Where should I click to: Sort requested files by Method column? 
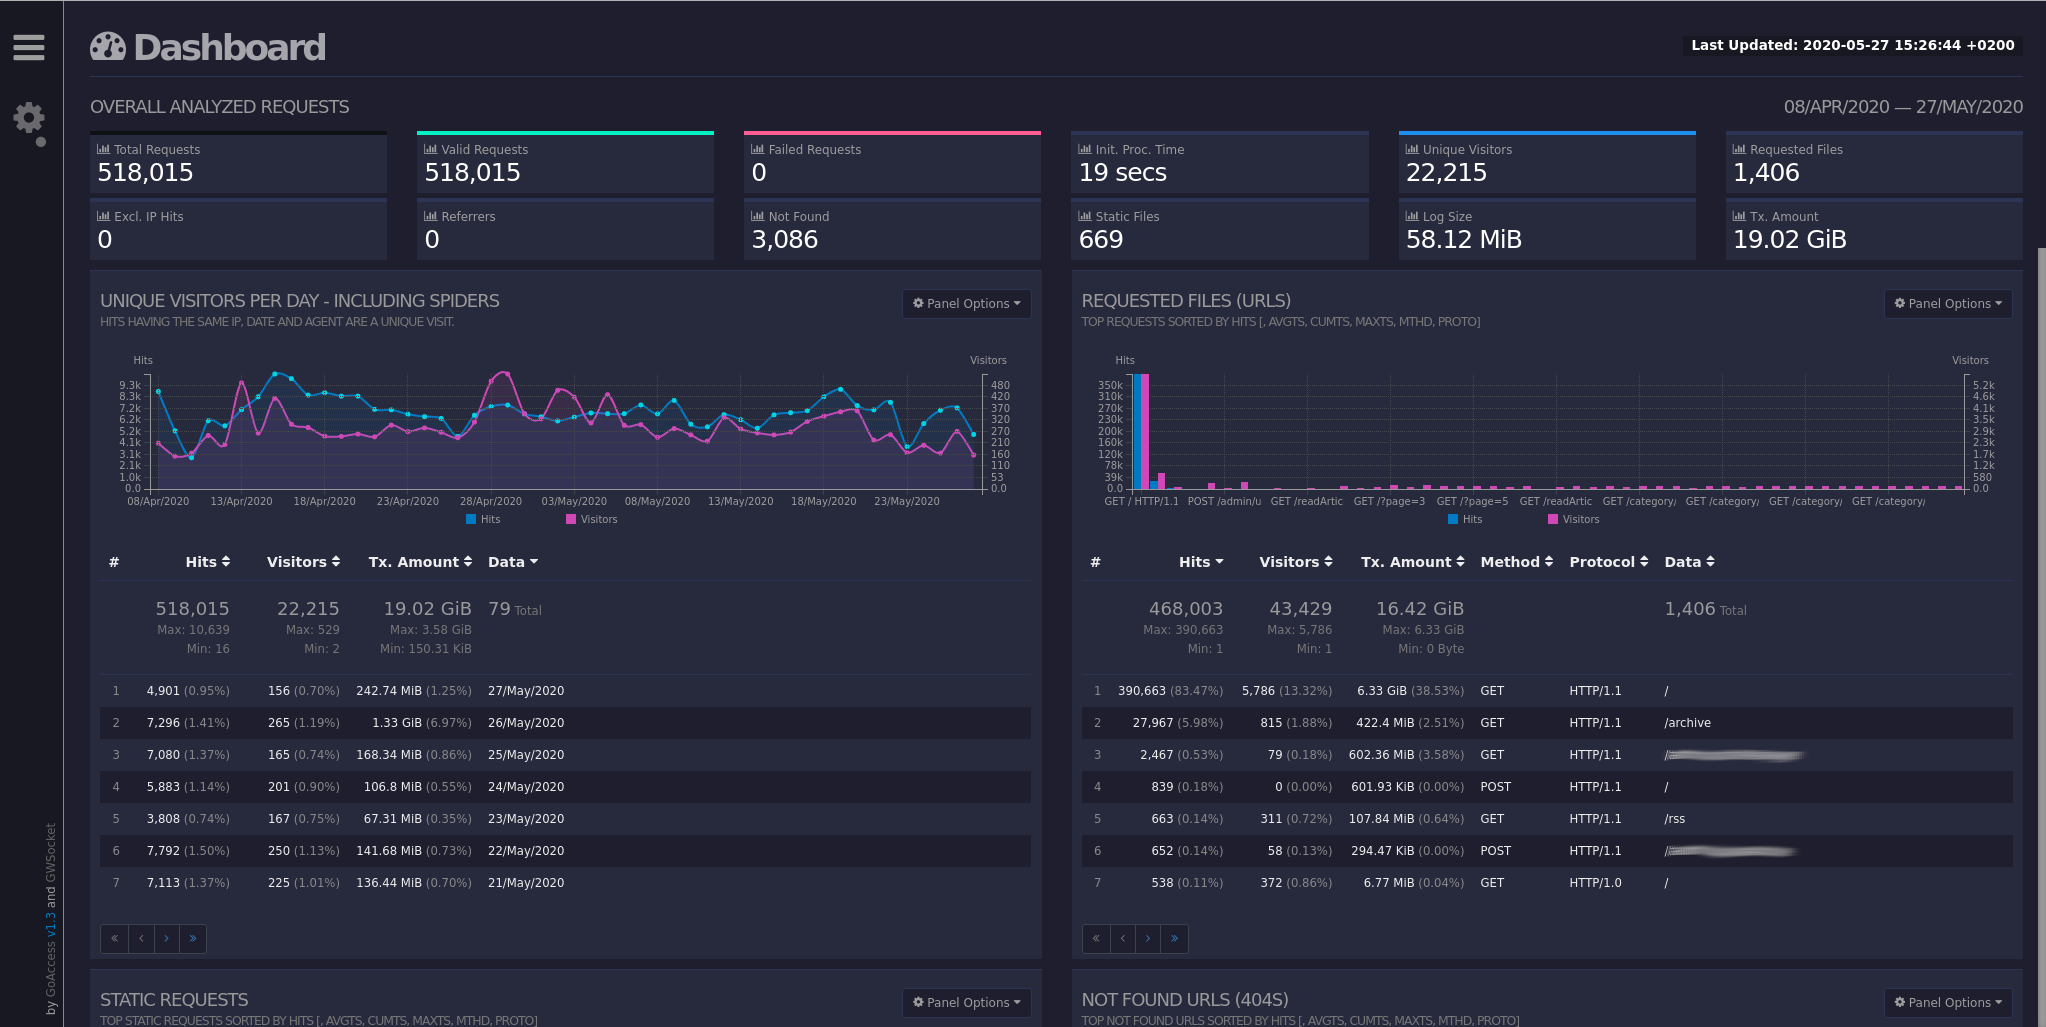[1516, 562]
